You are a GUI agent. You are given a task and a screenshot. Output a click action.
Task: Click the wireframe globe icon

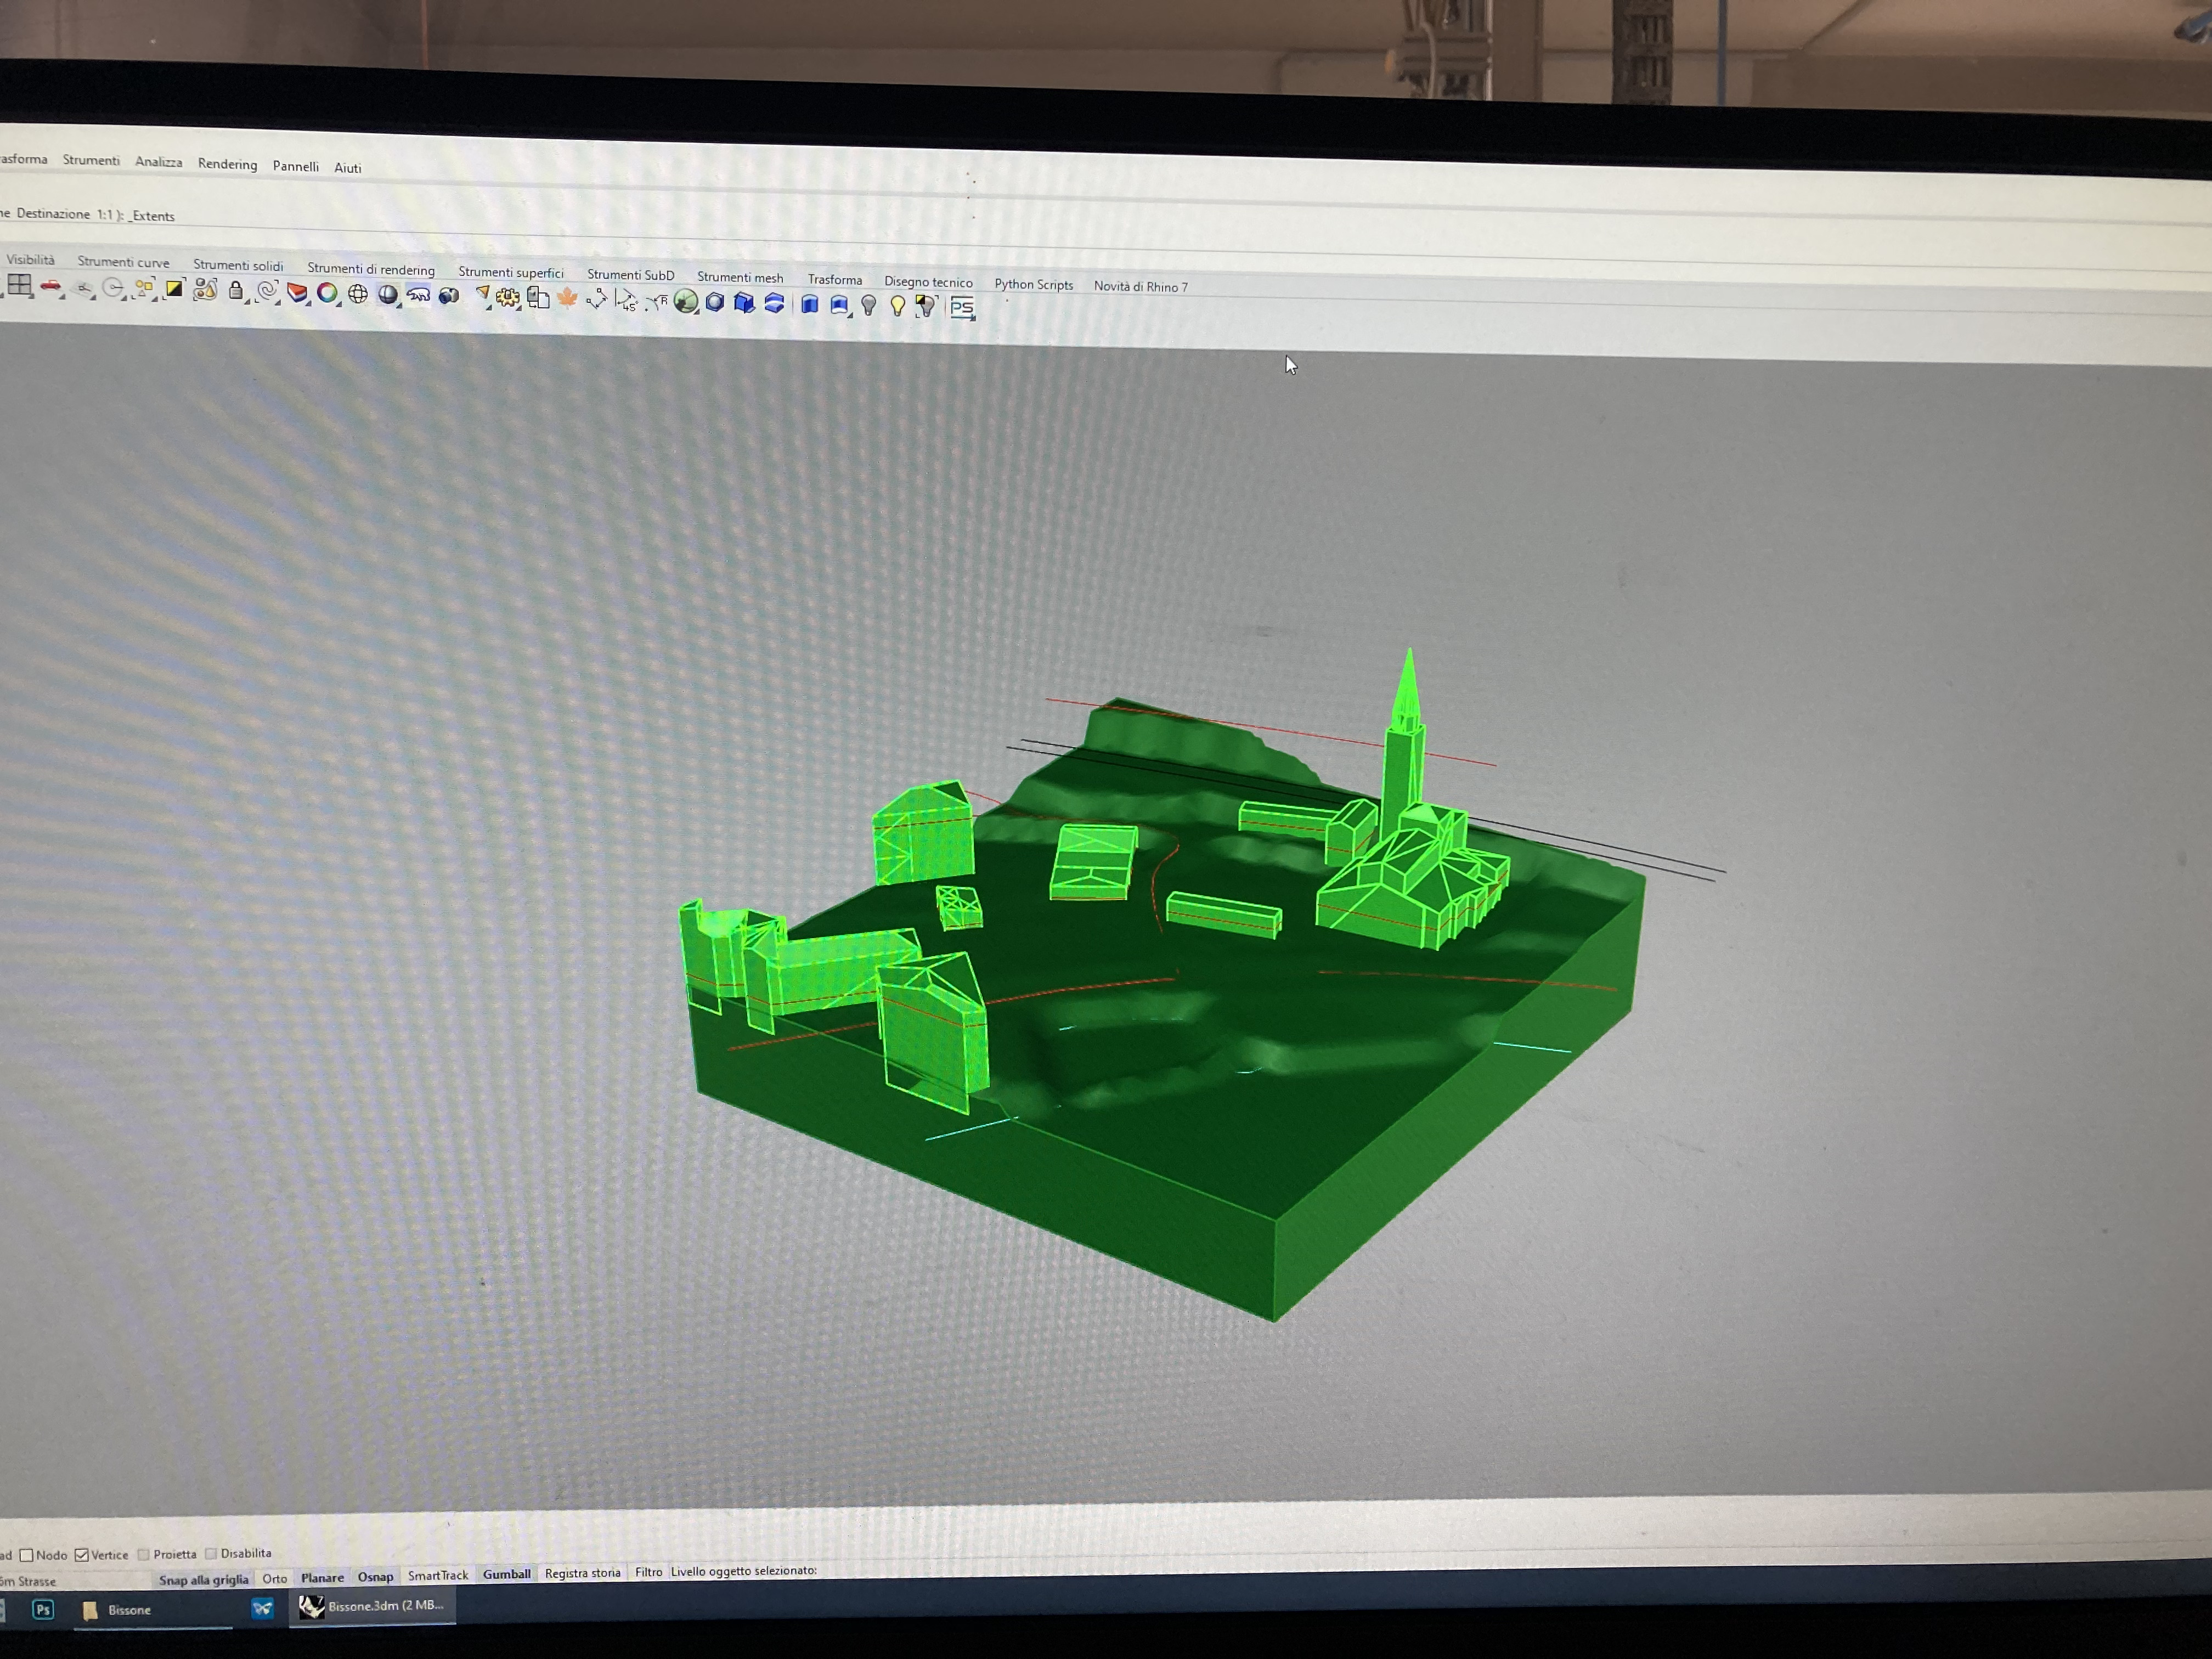tap(358, 294)
